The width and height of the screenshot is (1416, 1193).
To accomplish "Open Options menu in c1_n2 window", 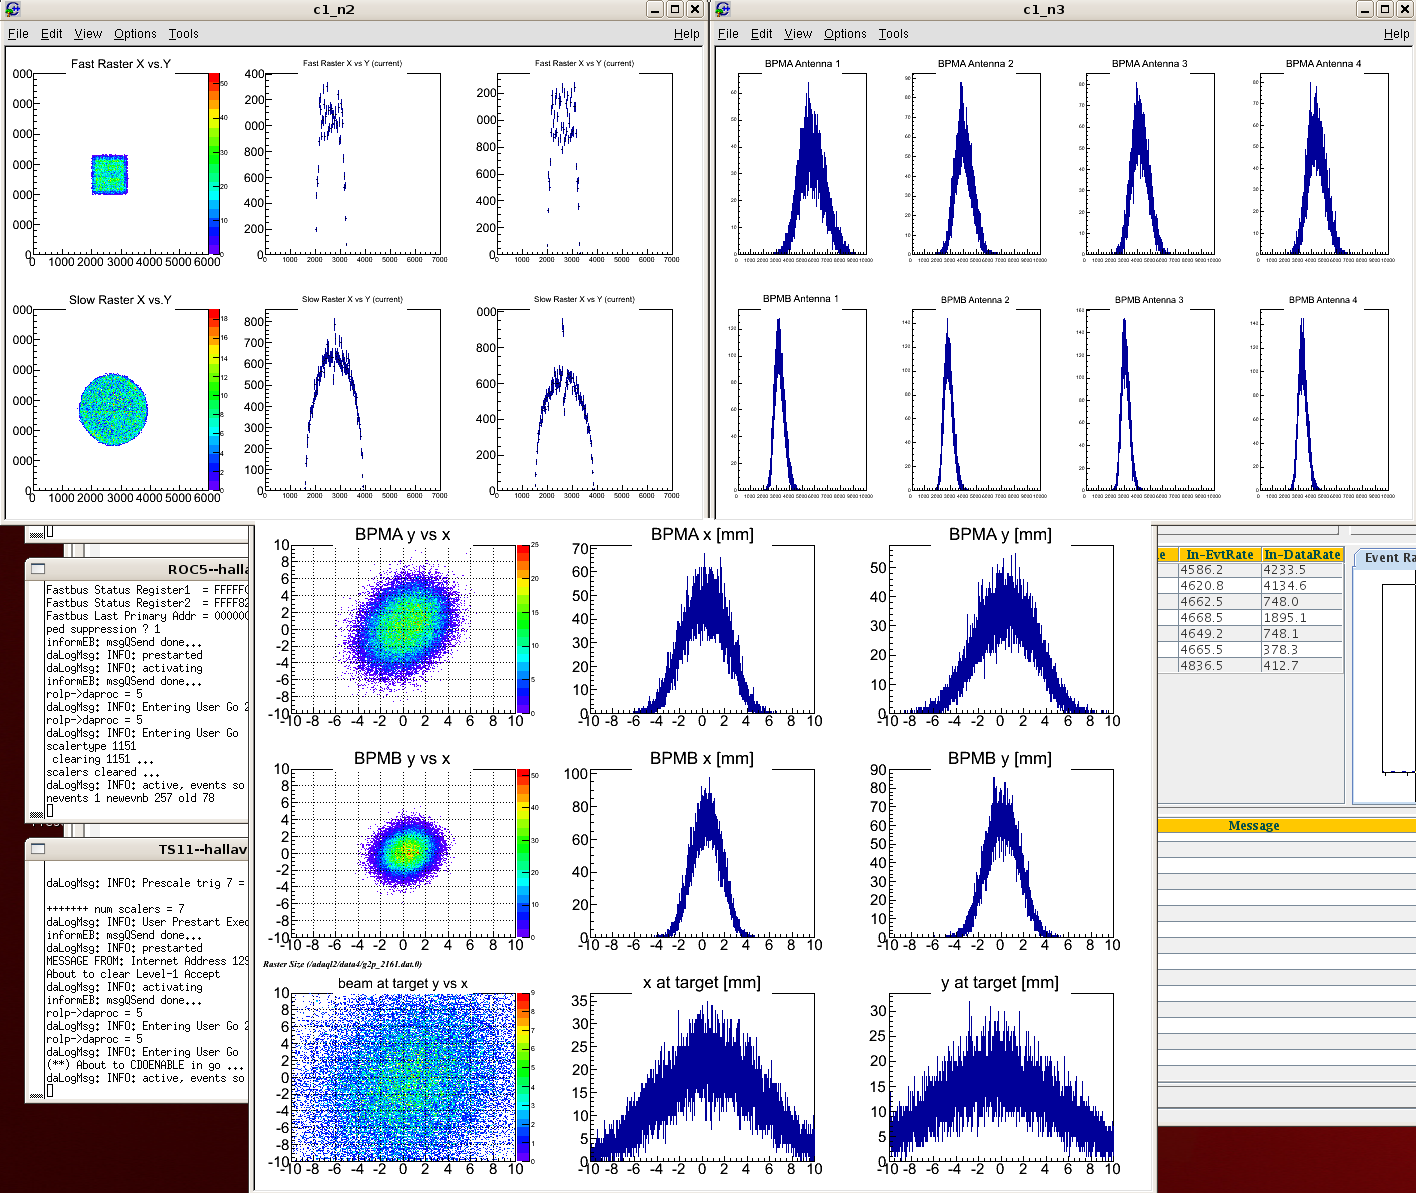I will click(x=135, y=33).
